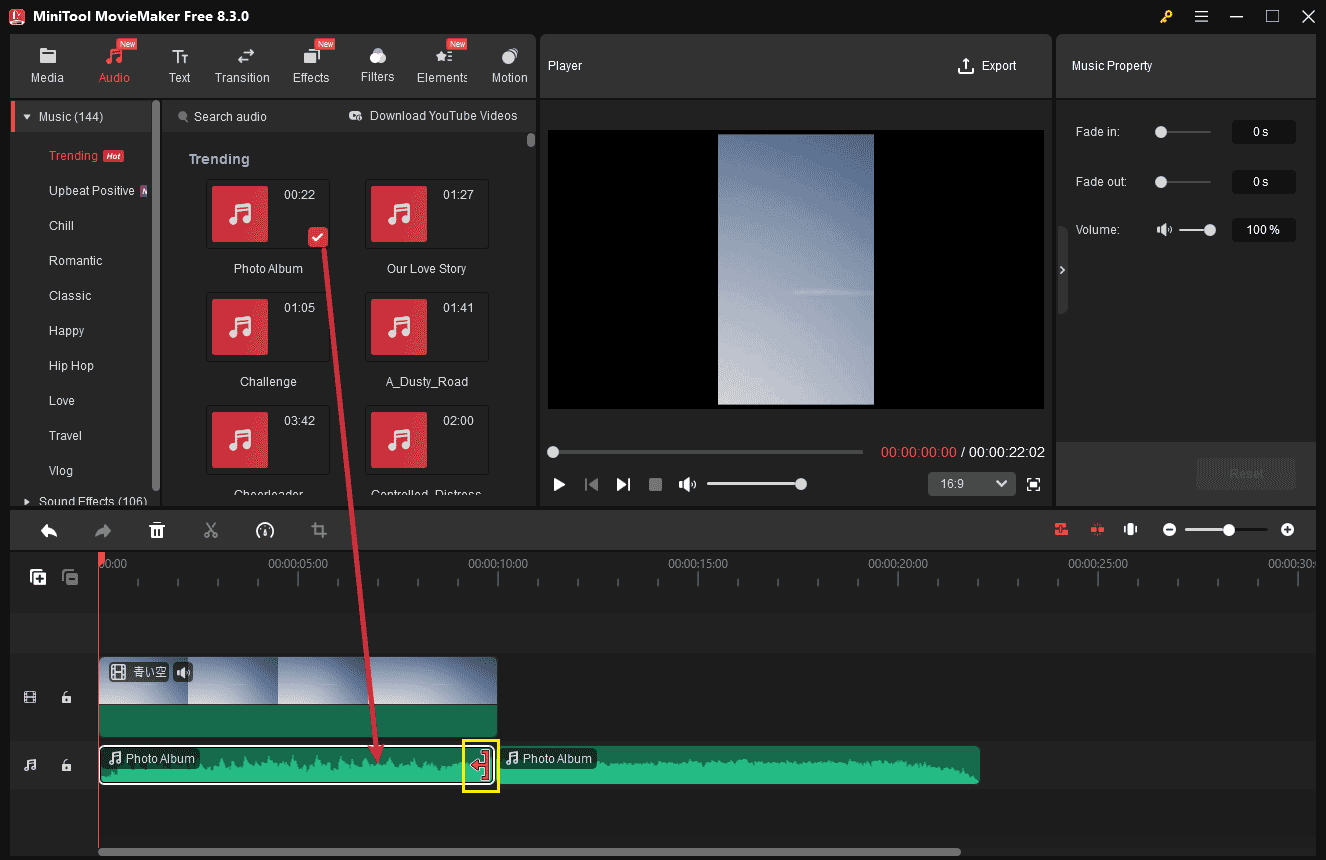Select the Upbeat Positive category
The image size is (1326, 860).
click(92, 191)
